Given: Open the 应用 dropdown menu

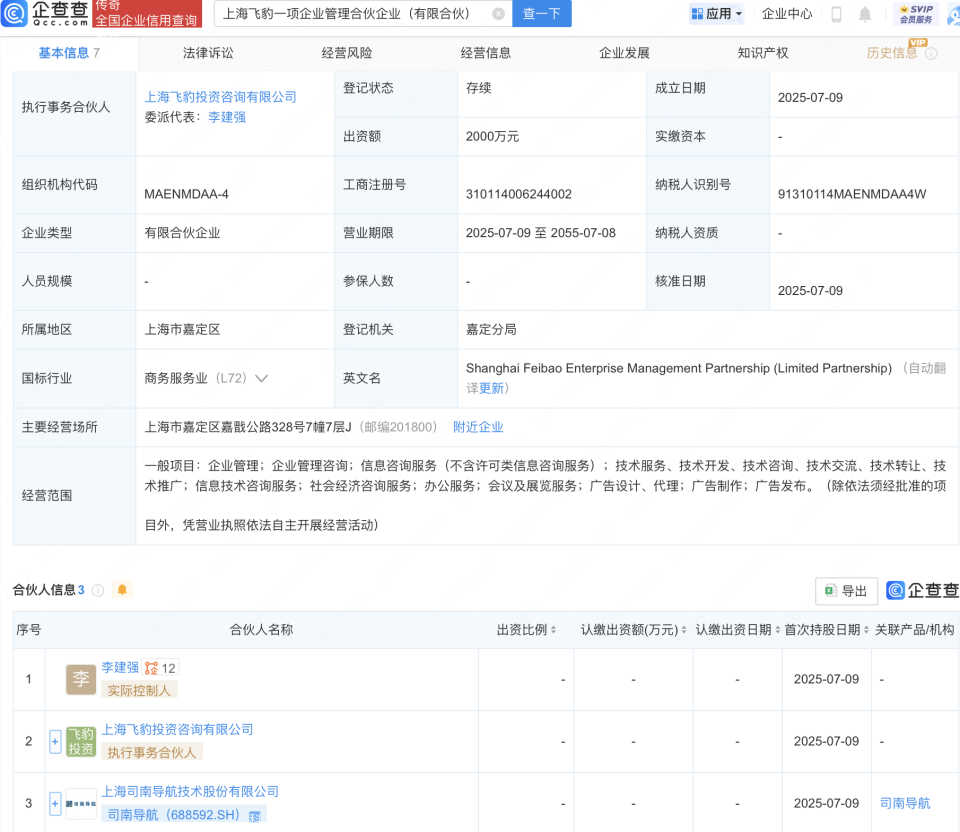Looking at the screenshot, I should (717, 14).
